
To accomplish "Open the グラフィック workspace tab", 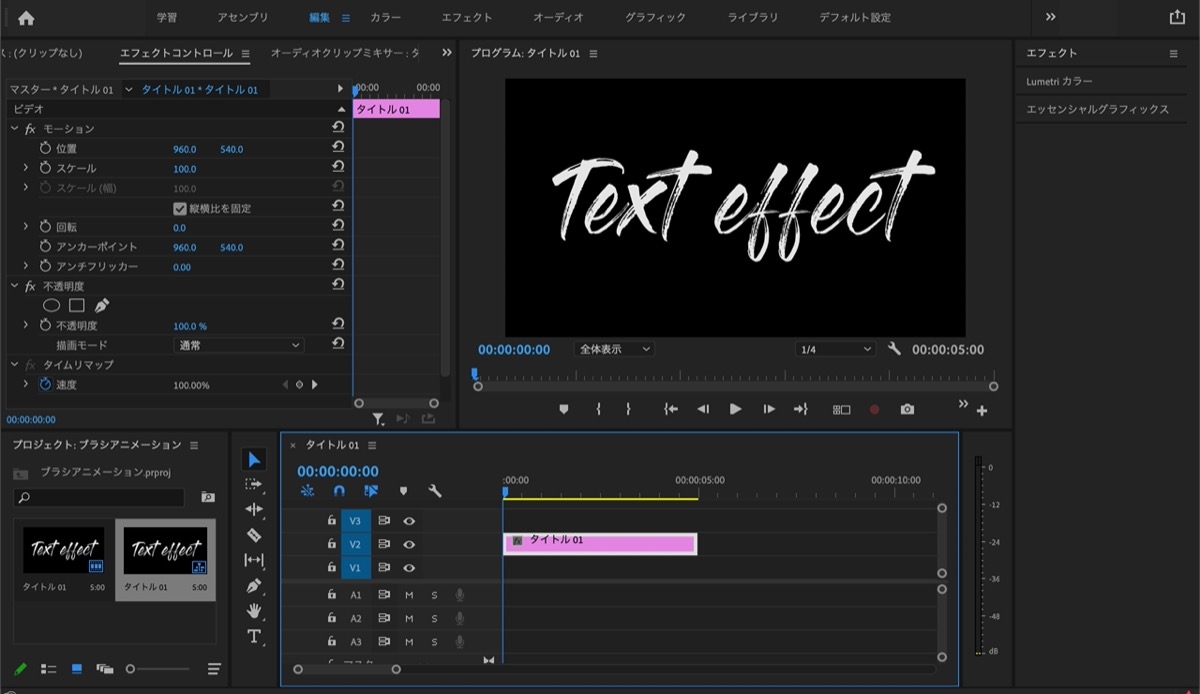I will click(656, 18).
